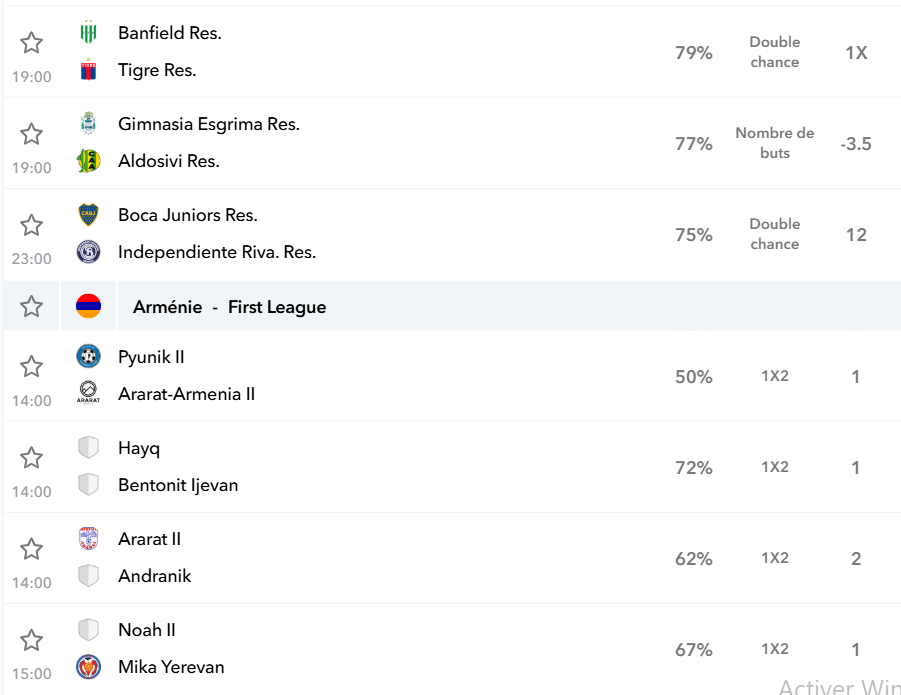Favorite the Arménie First League competition
The height and width of the screenshot is (695, 901).
point(31,306)
